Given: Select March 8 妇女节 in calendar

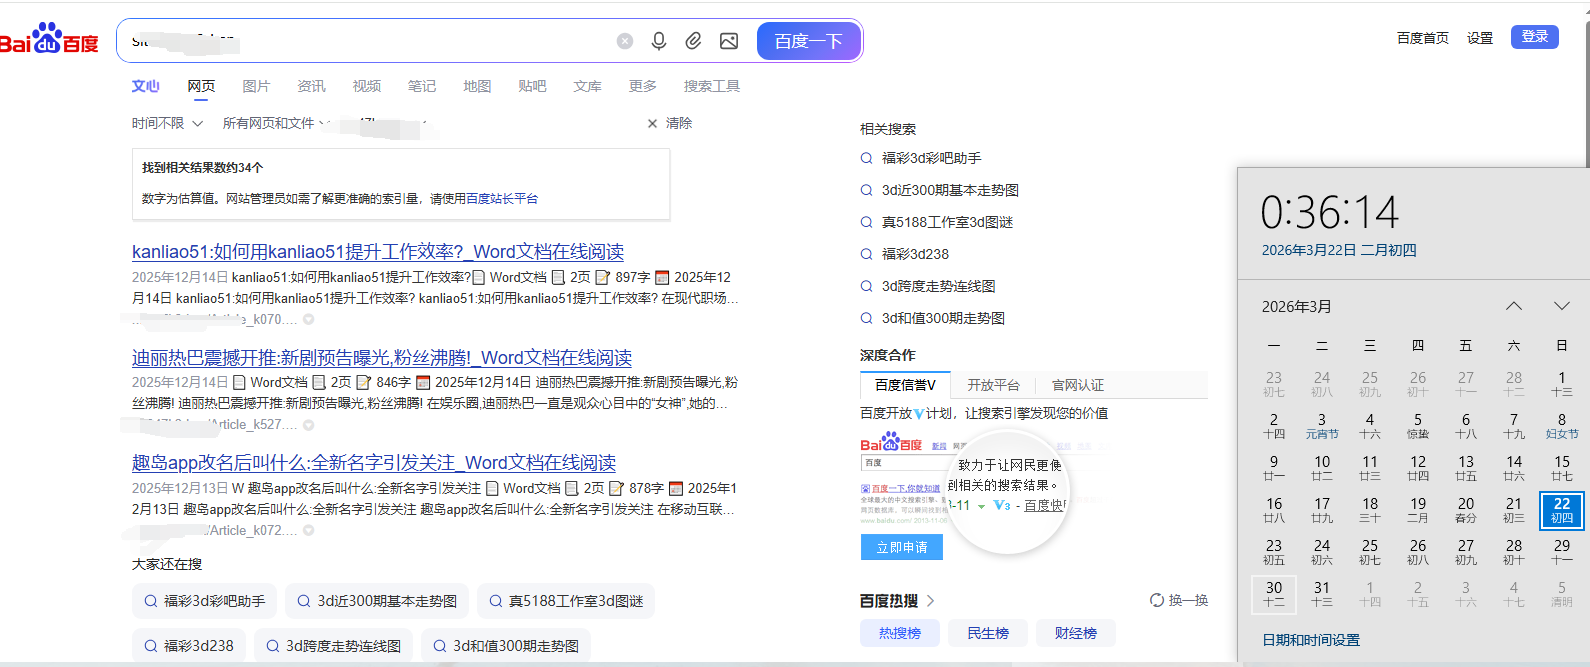Looking at the screenshot, I should (1562, 425).
